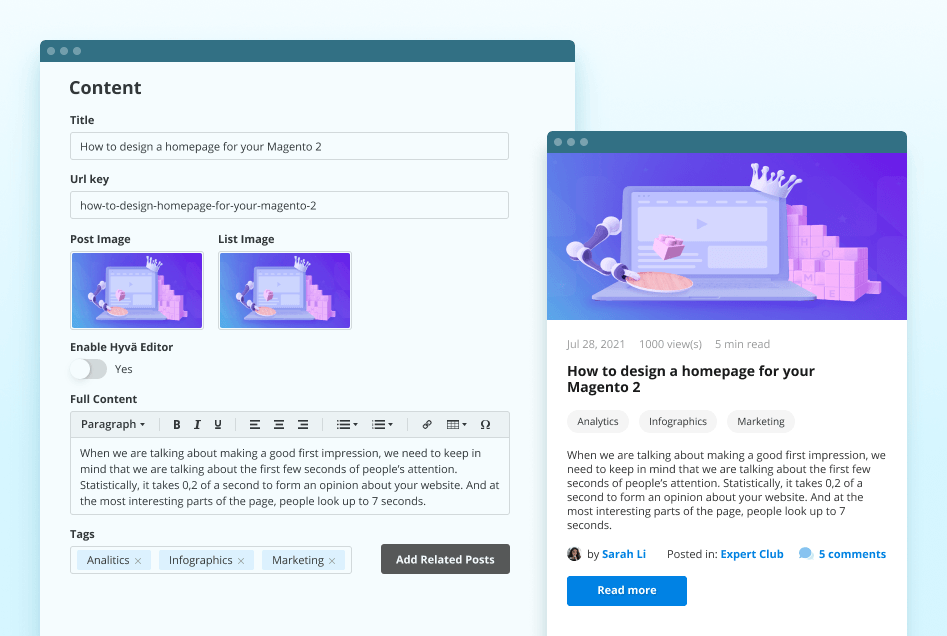Remove the Marketing tag
This screenshot has height=636, width=947.
click(331, 559)
